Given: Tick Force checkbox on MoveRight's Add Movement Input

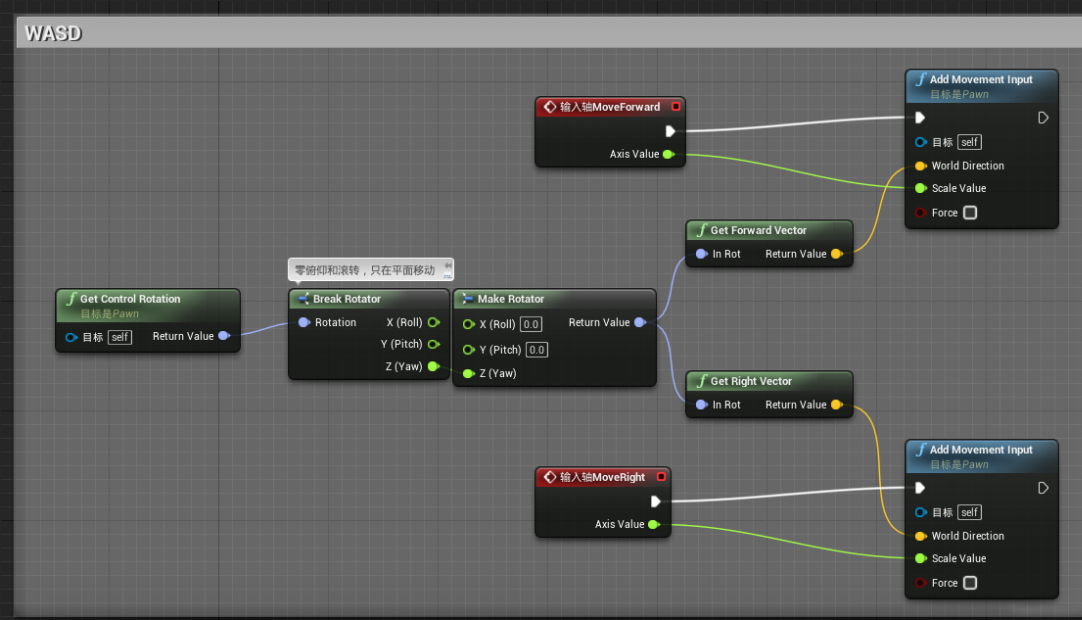Looking at the screenshot, I should point(970,583).
